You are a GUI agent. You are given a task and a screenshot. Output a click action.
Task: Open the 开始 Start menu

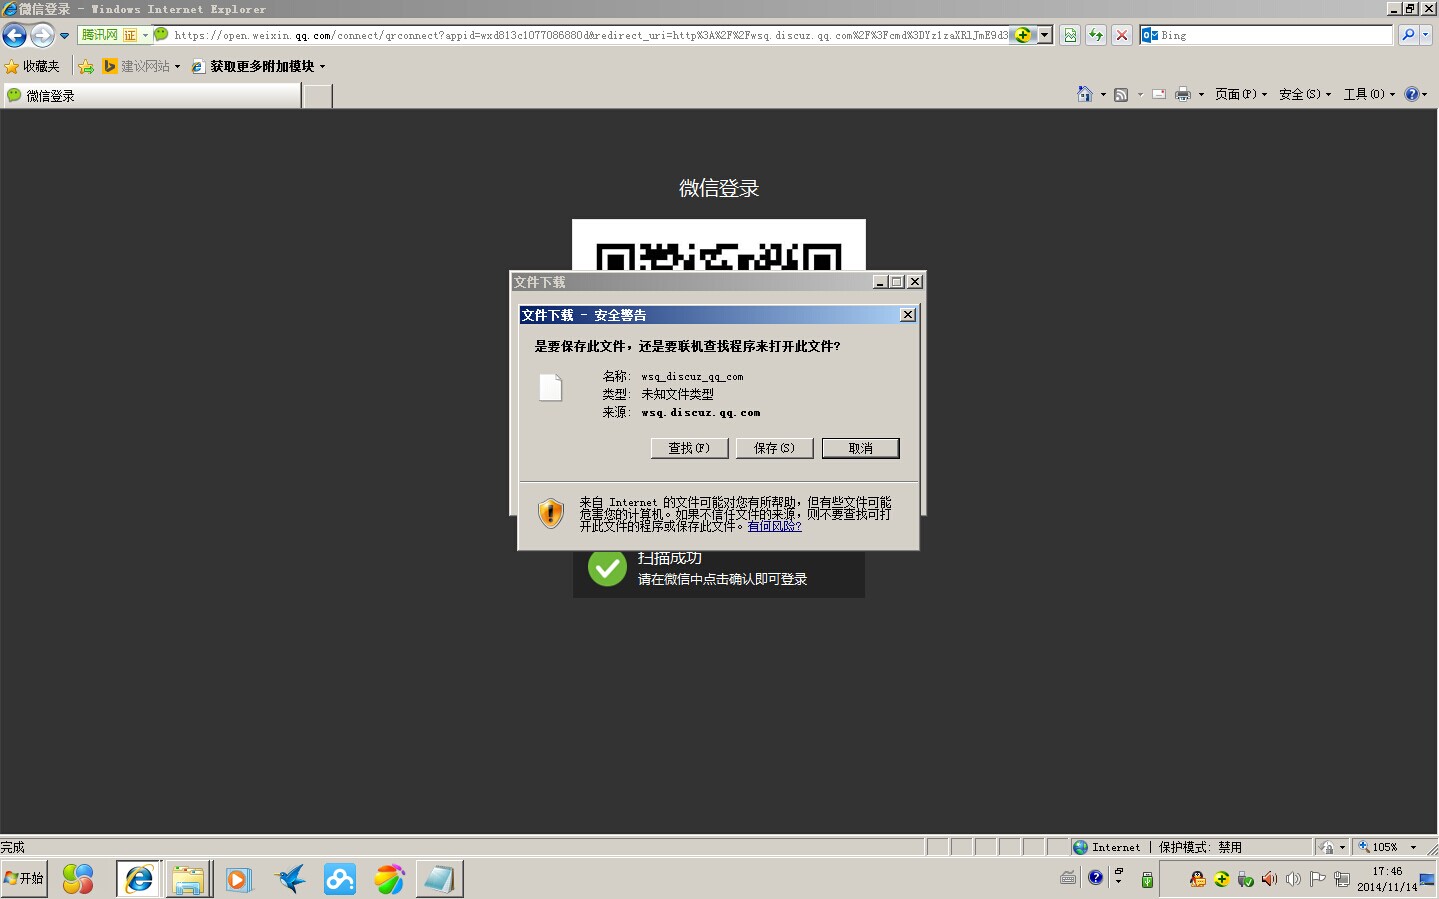(x=24, y=878)
